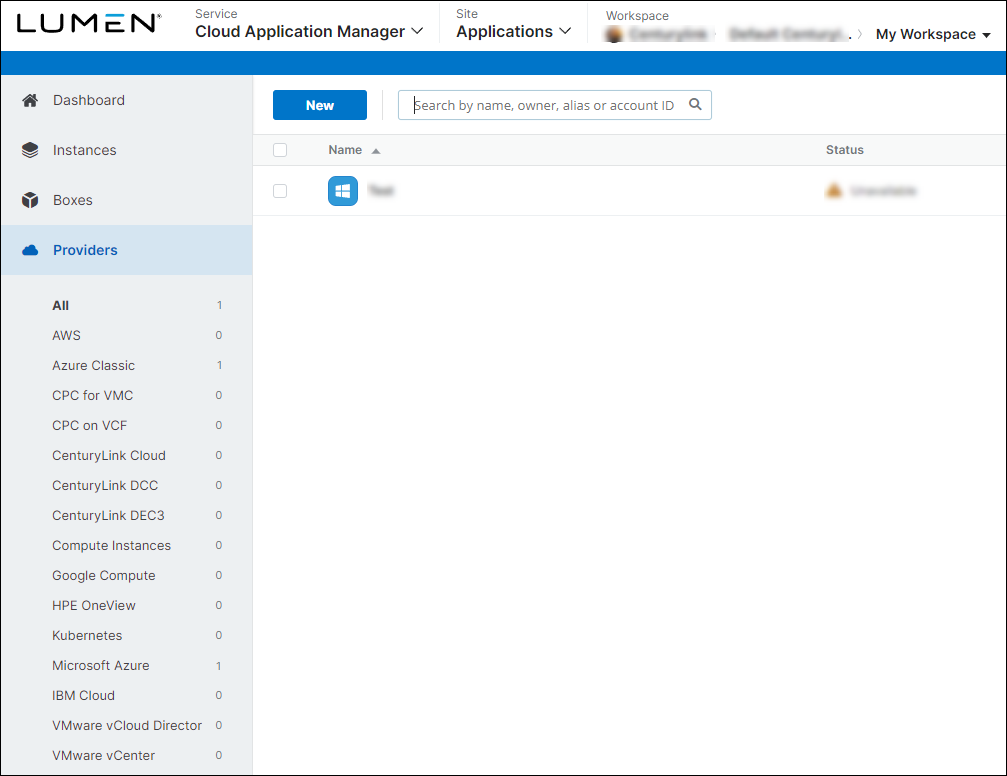1007x776 pixels.
Task: Filter providers by CenturyLink DCC
Action: click(105, 486)
